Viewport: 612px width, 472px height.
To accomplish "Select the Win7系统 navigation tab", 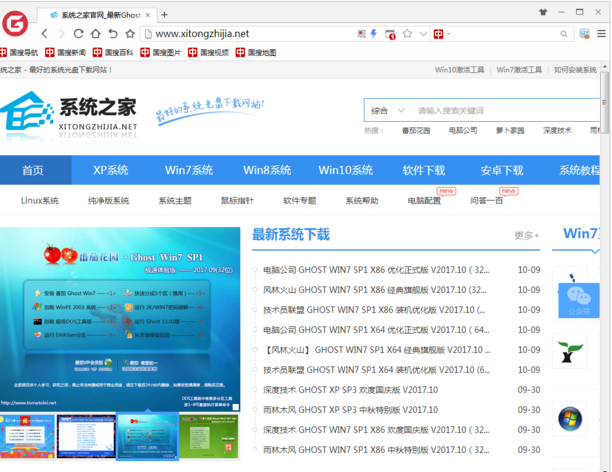I will (x=189, y=170).
